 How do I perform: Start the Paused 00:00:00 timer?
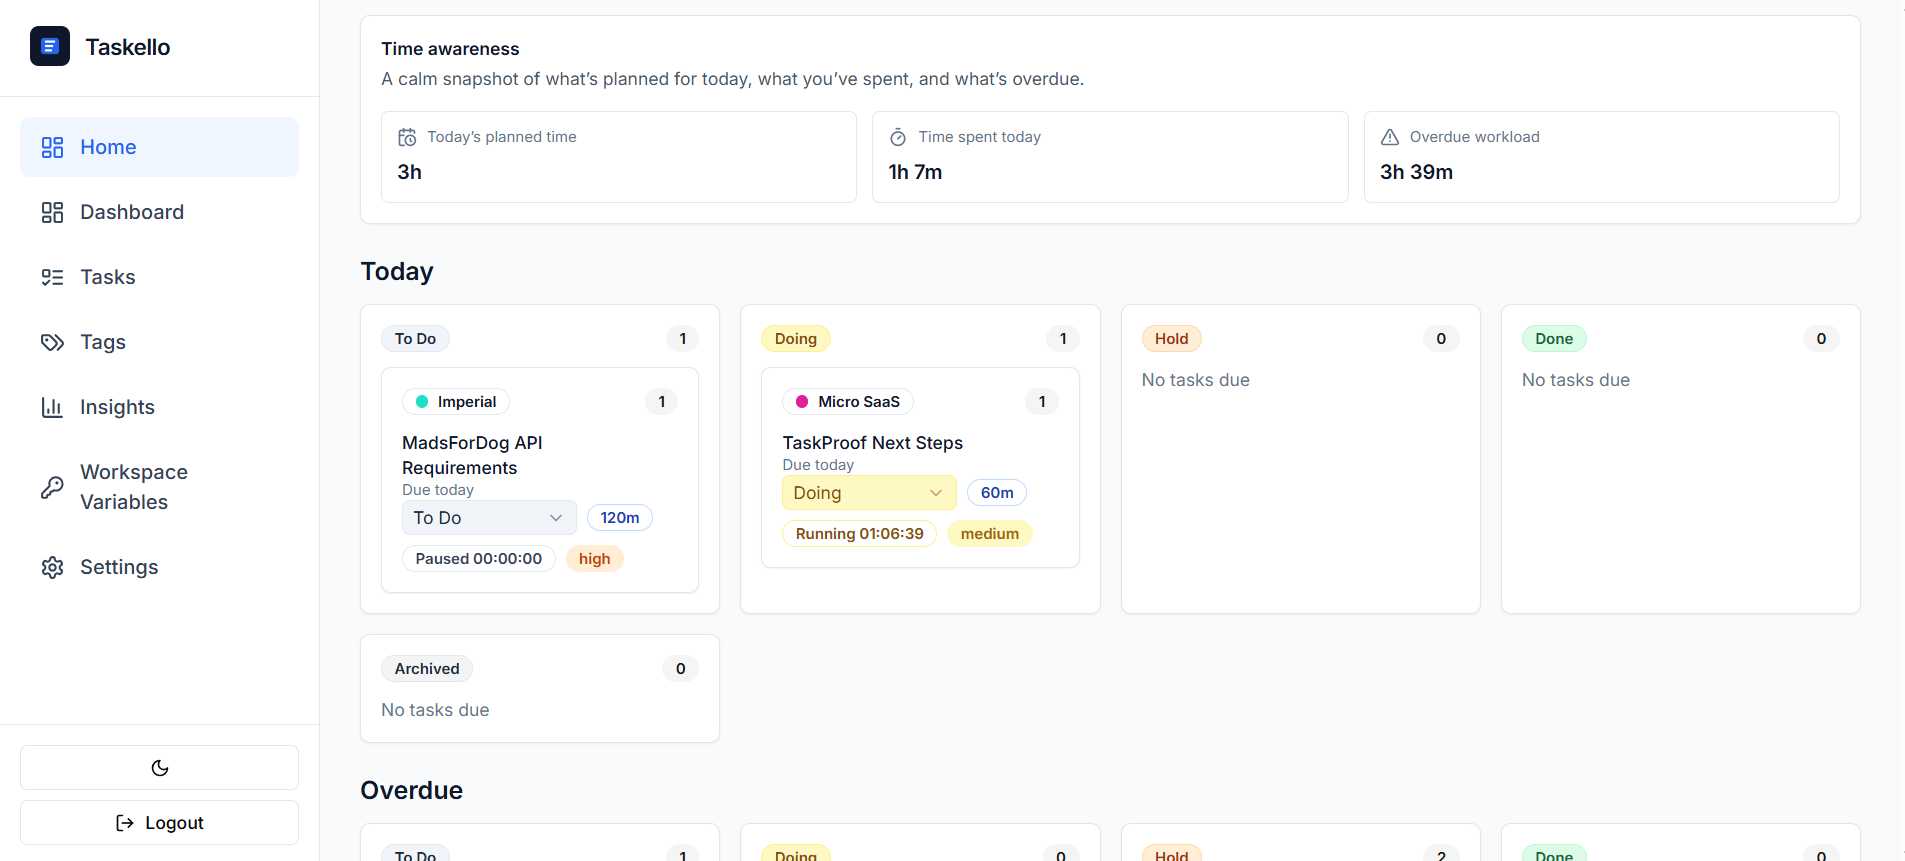point(478,559)
